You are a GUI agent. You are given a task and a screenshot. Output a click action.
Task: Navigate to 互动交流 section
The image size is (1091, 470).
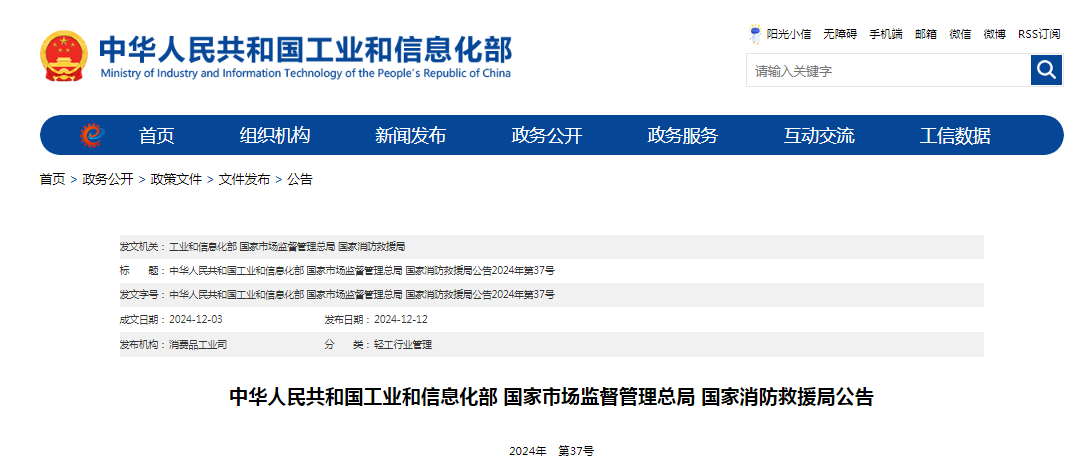point(819,136)
